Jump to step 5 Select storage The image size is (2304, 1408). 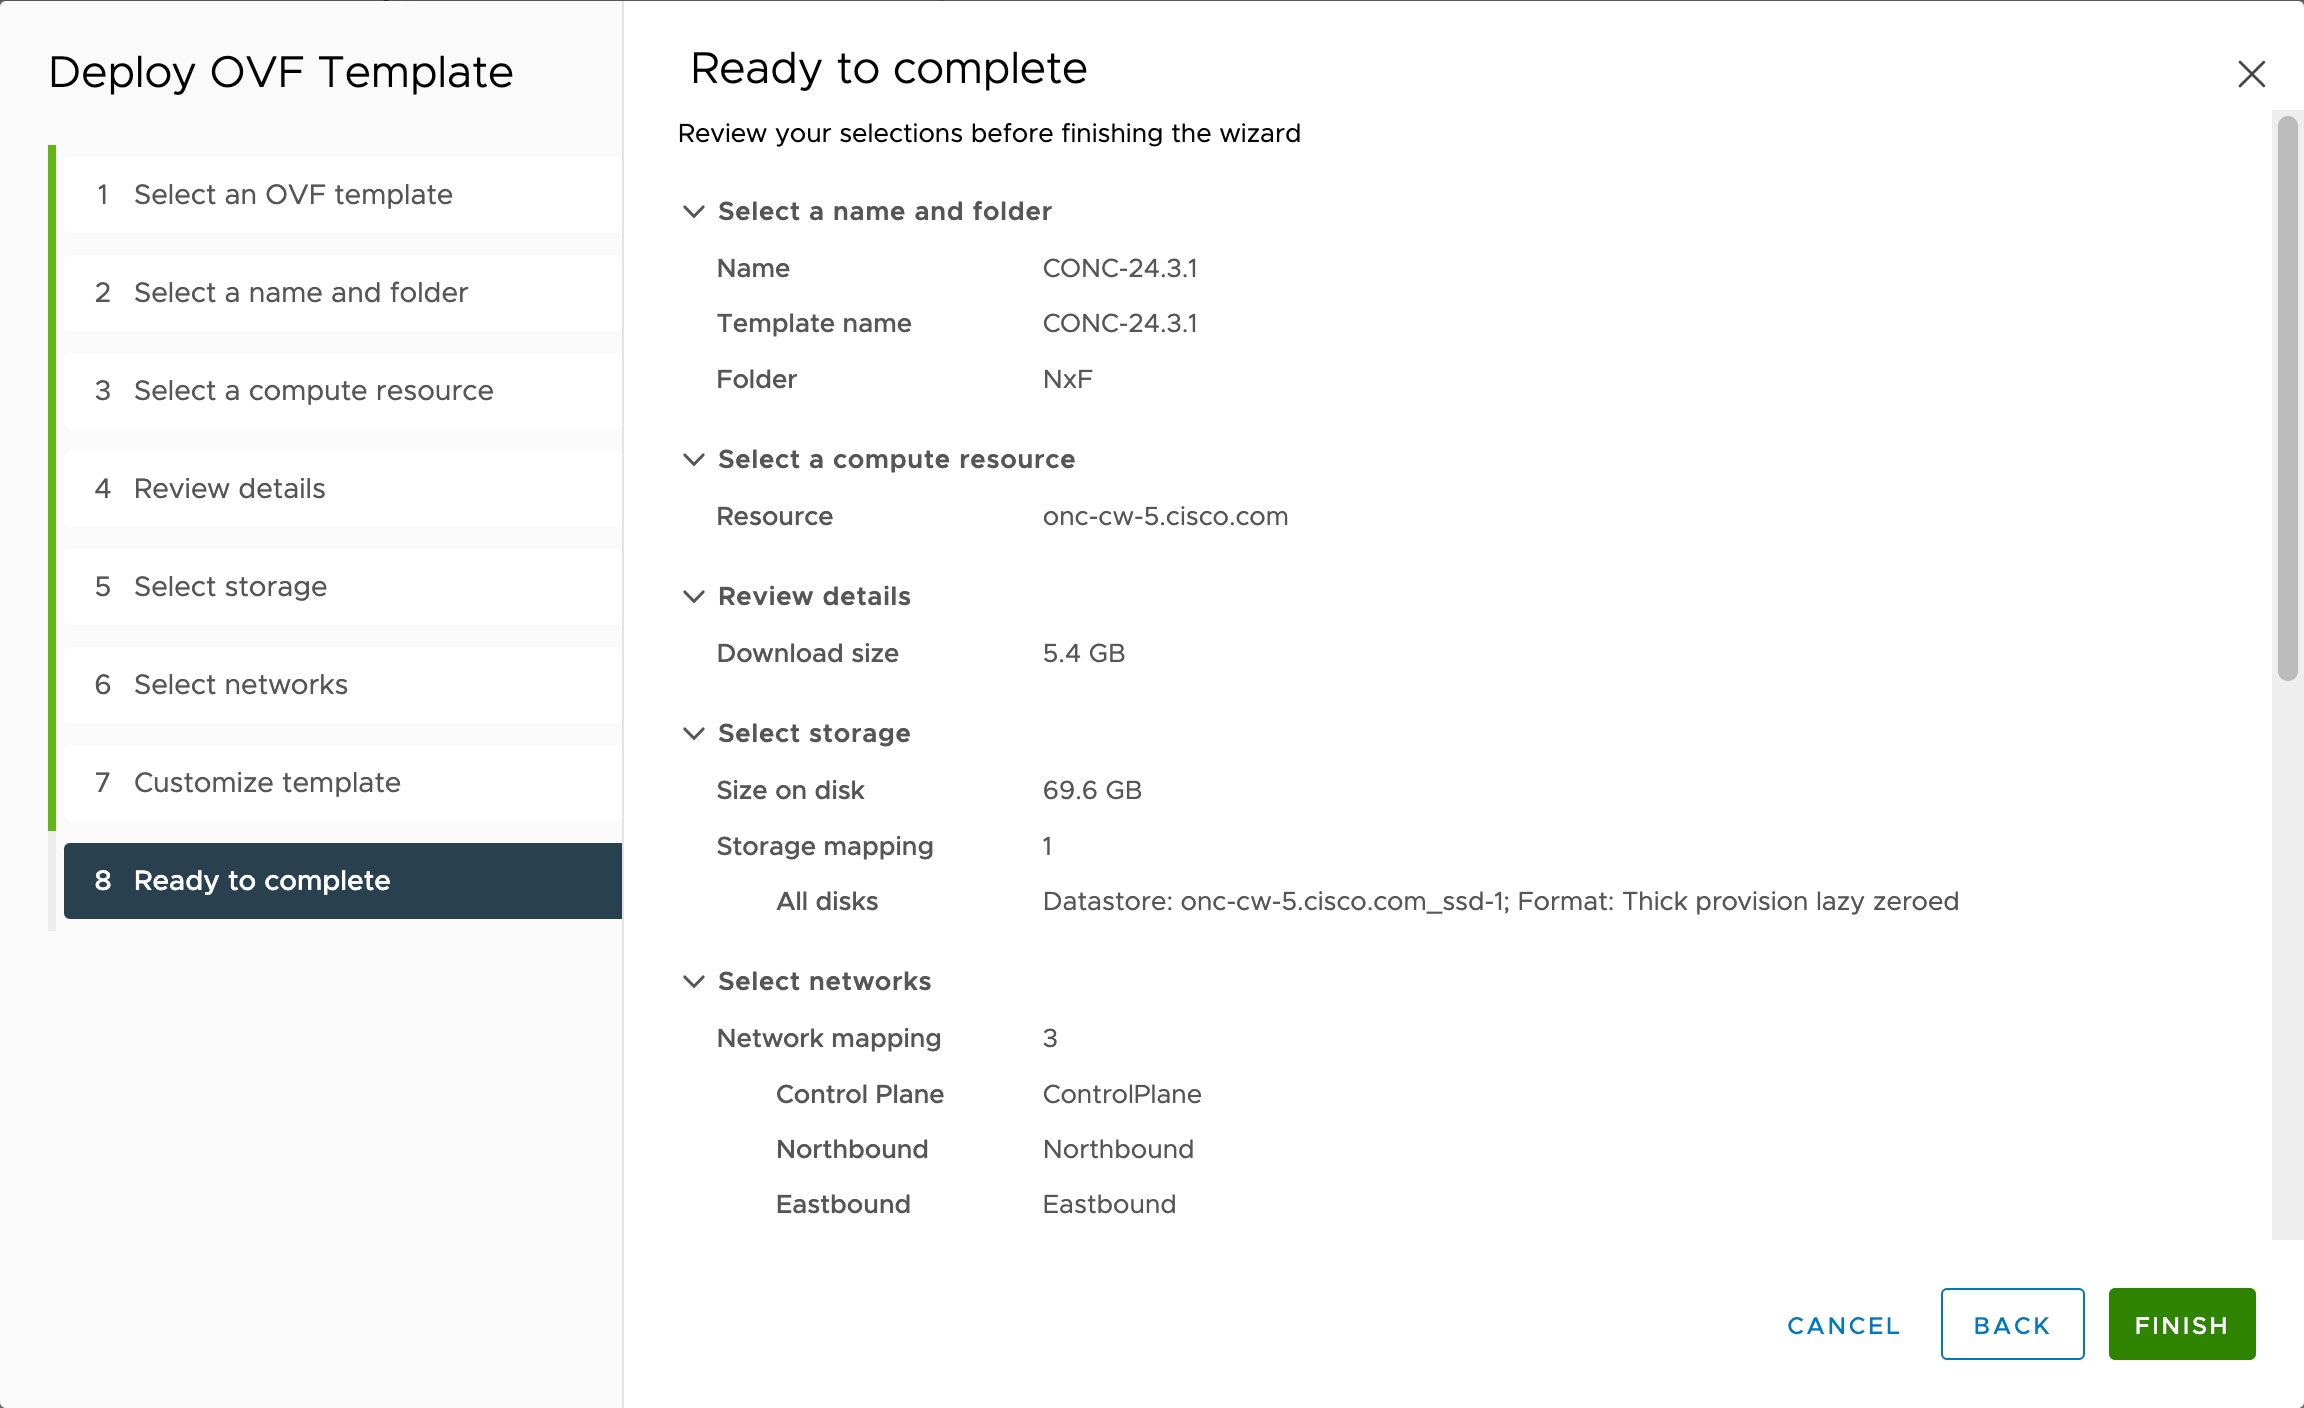pos(343,586)
